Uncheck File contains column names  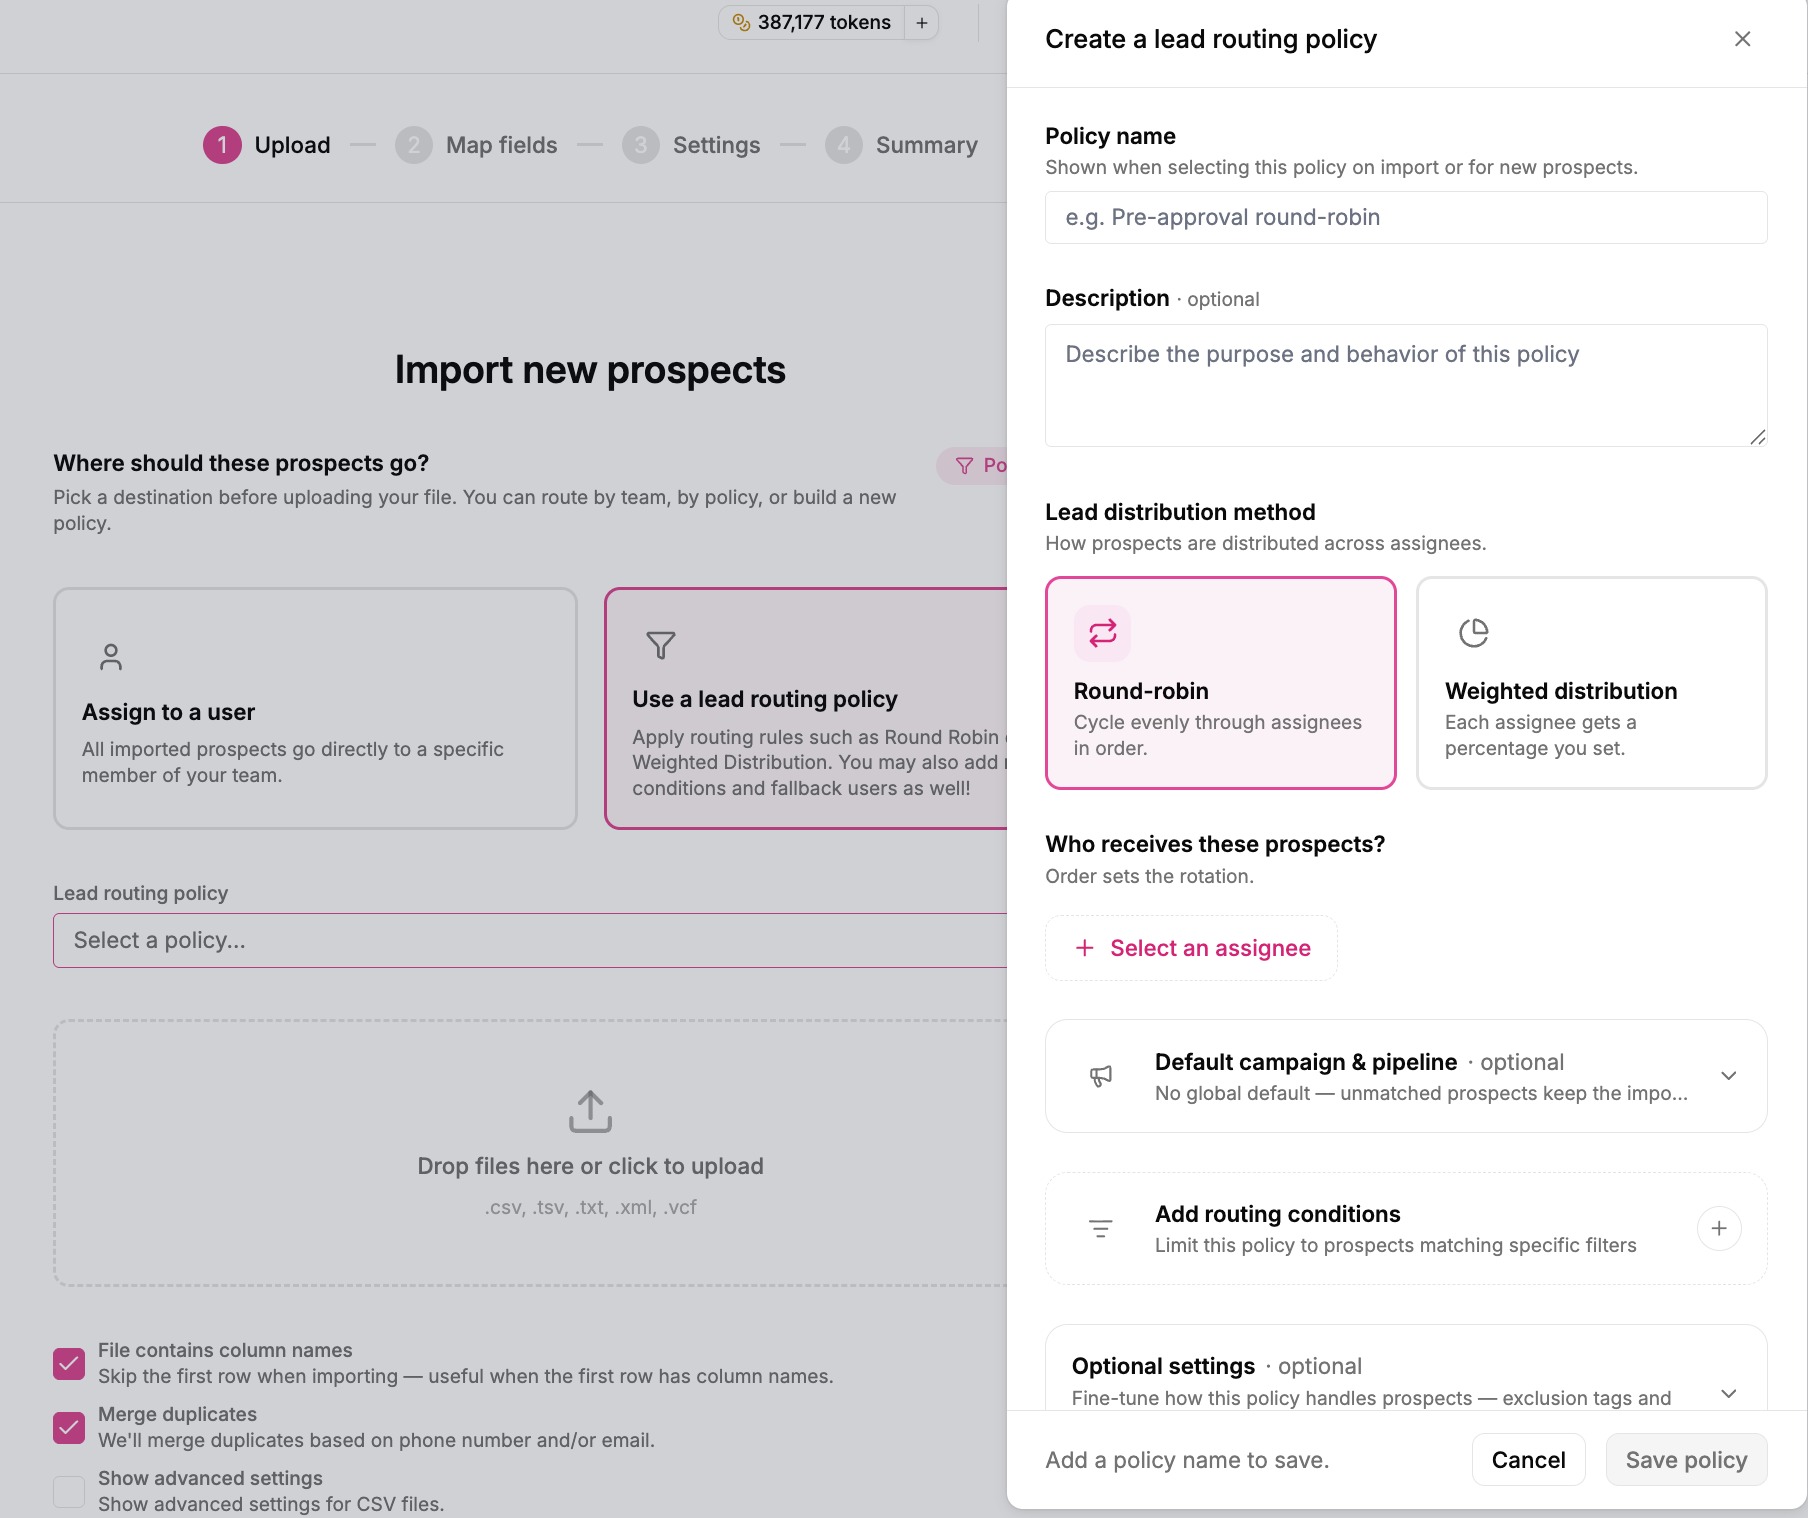point(69,1363)
